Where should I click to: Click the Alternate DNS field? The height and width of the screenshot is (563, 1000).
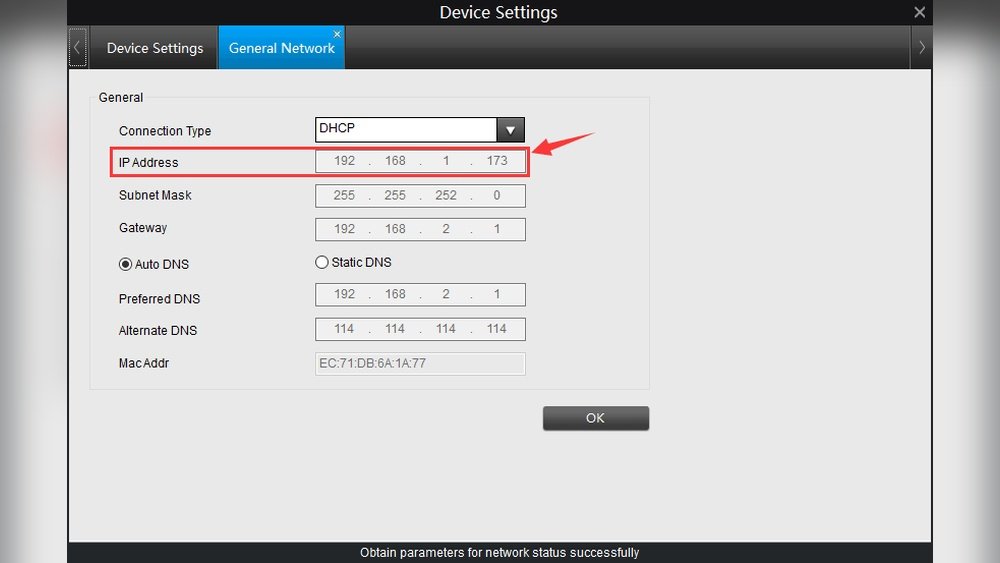(x=420, y=329)
